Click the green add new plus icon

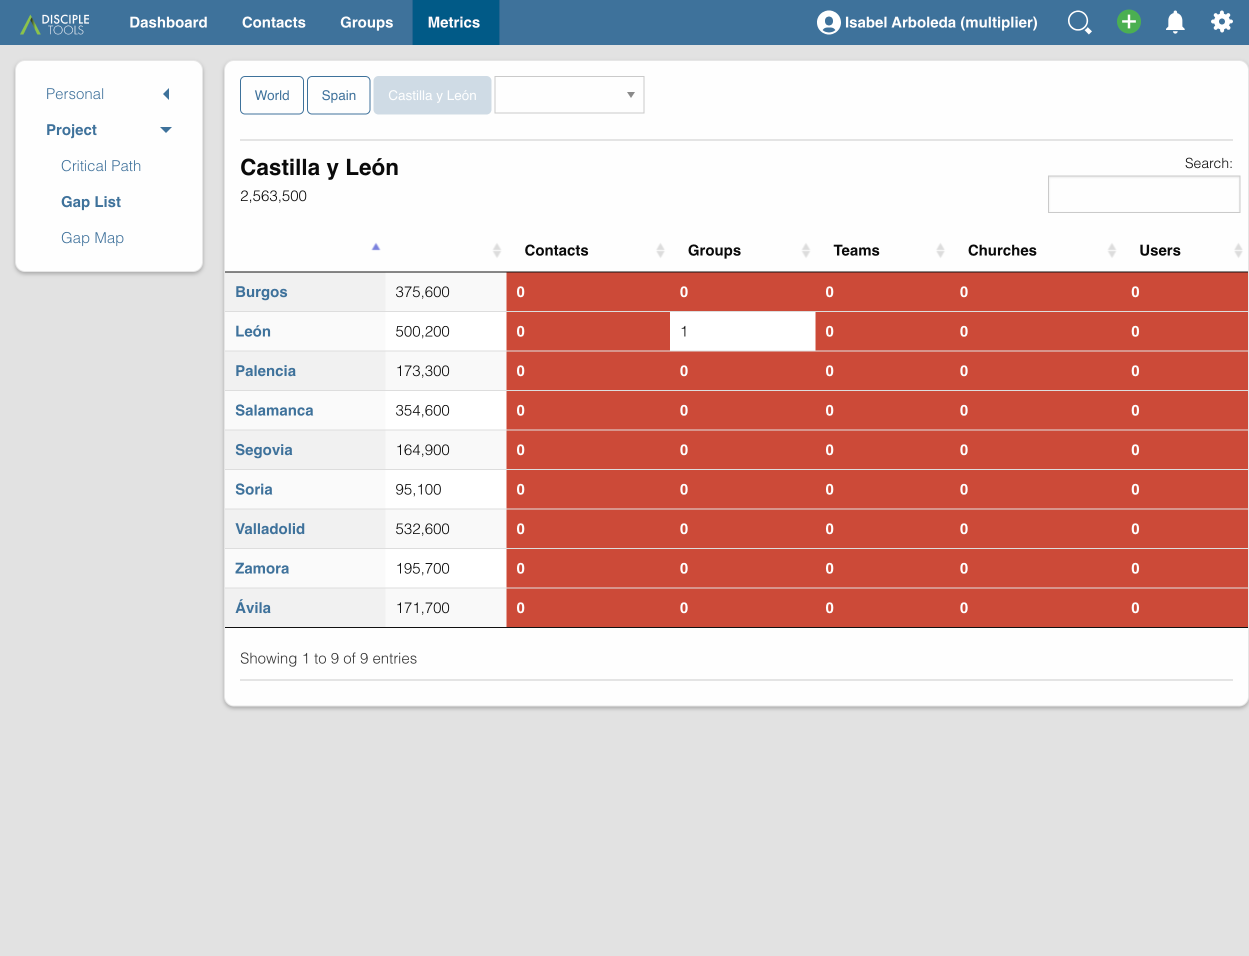coord(1129,22)
